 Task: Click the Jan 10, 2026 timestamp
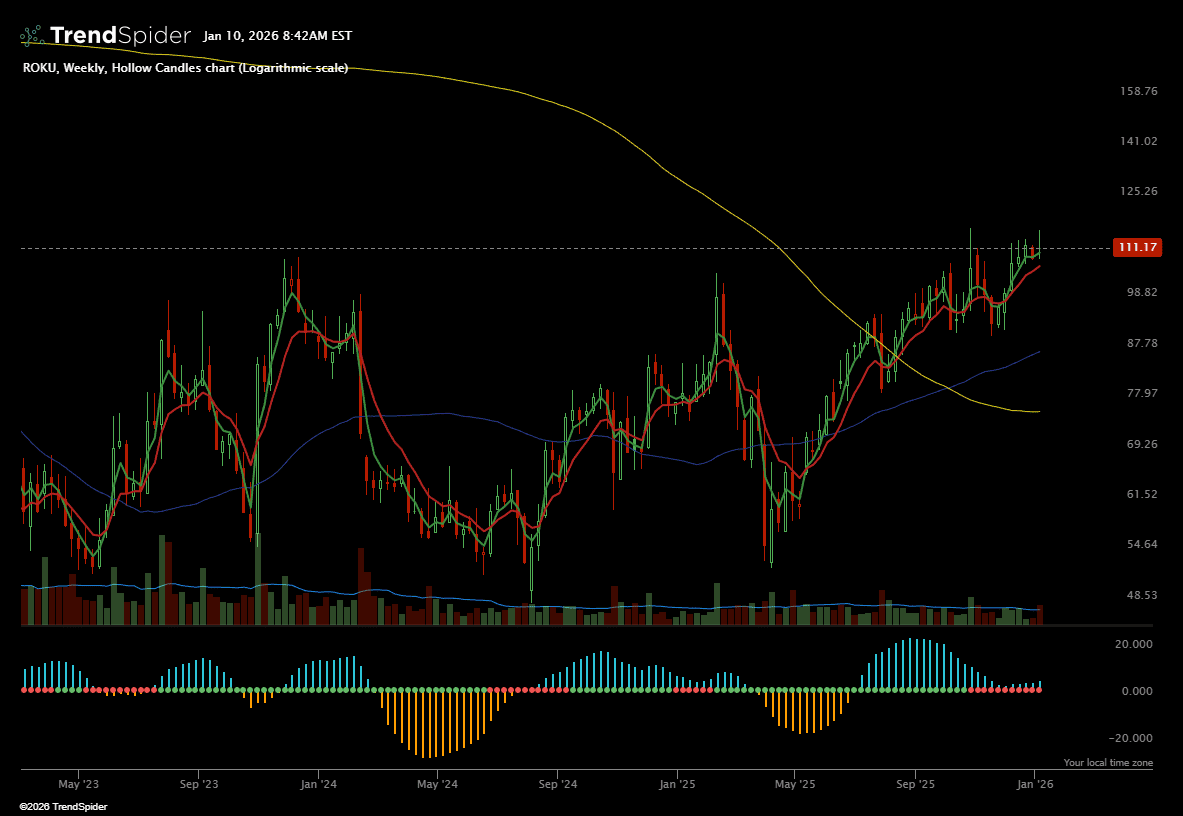point(277,36)
